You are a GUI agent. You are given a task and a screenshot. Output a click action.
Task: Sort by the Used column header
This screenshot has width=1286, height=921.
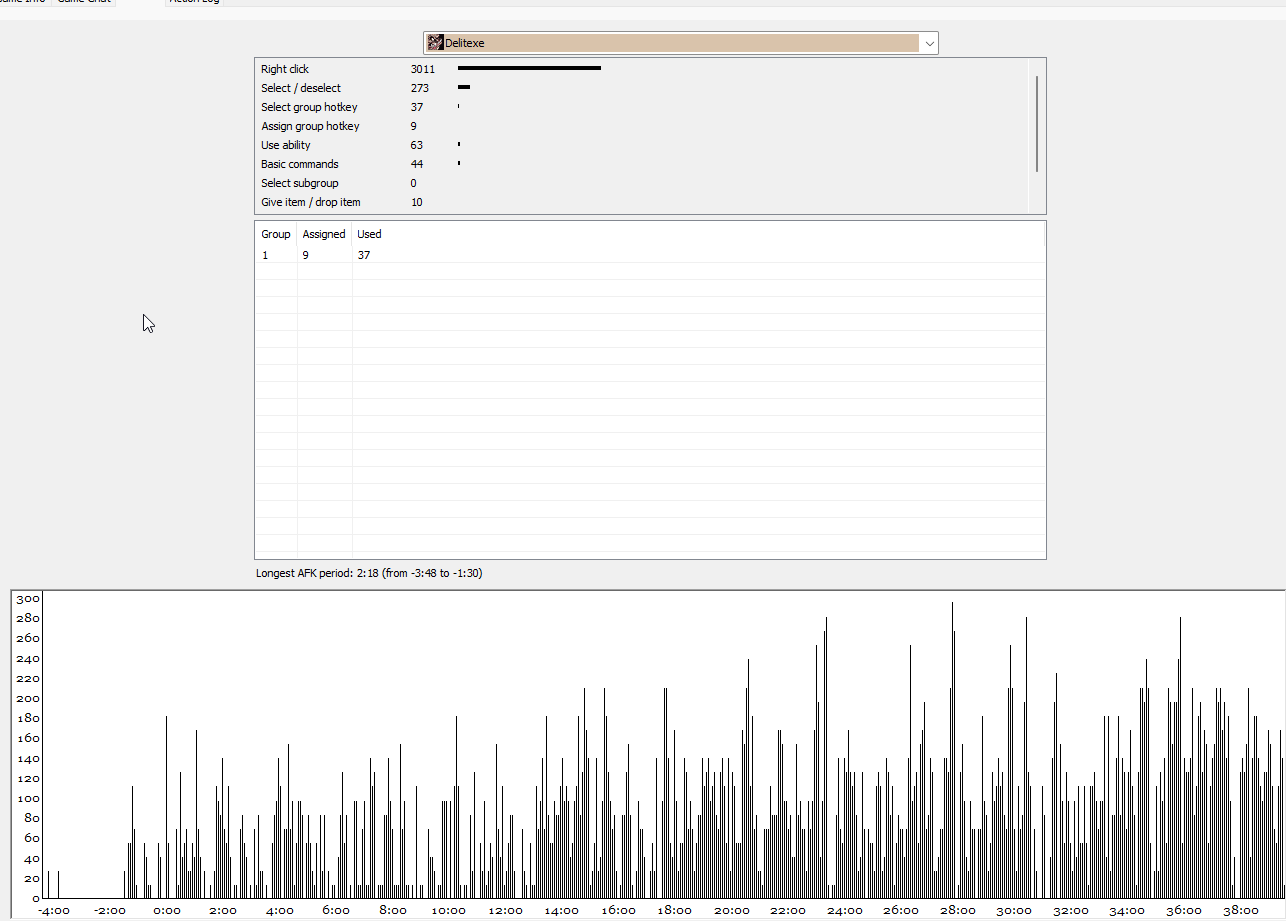tap(369, 234)
